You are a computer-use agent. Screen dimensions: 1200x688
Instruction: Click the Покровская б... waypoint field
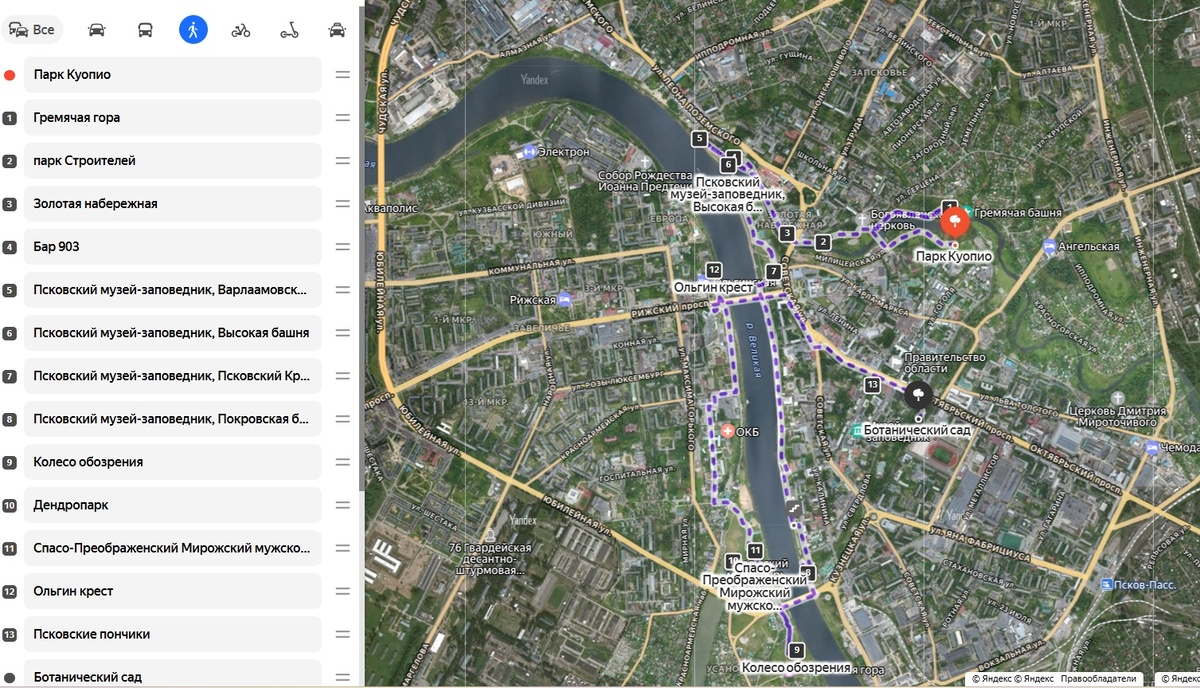tap(172, 419)
